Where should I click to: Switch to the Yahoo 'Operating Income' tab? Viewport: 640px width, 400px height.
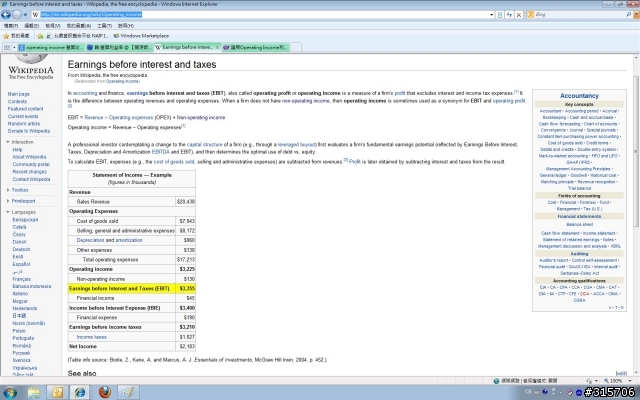256,48
